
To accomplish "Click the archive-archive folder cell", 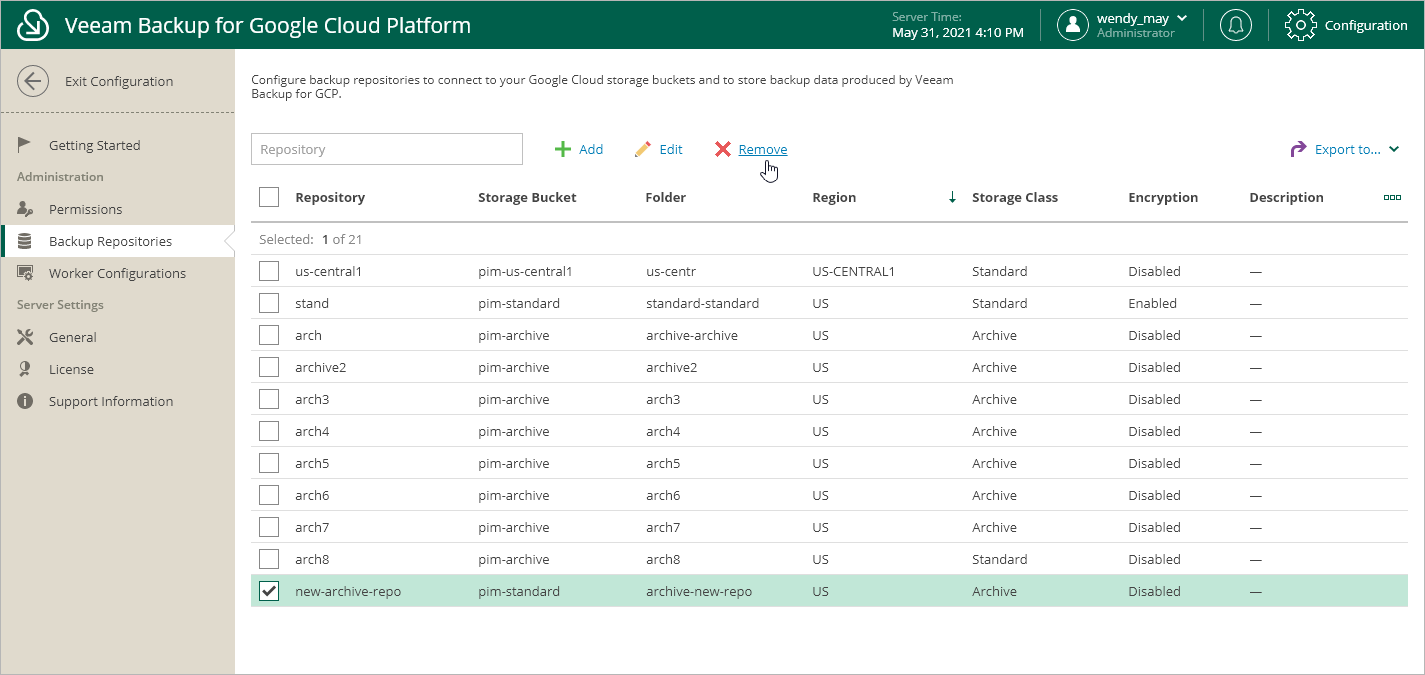I will pyautogui.click(x=692, y=335).
